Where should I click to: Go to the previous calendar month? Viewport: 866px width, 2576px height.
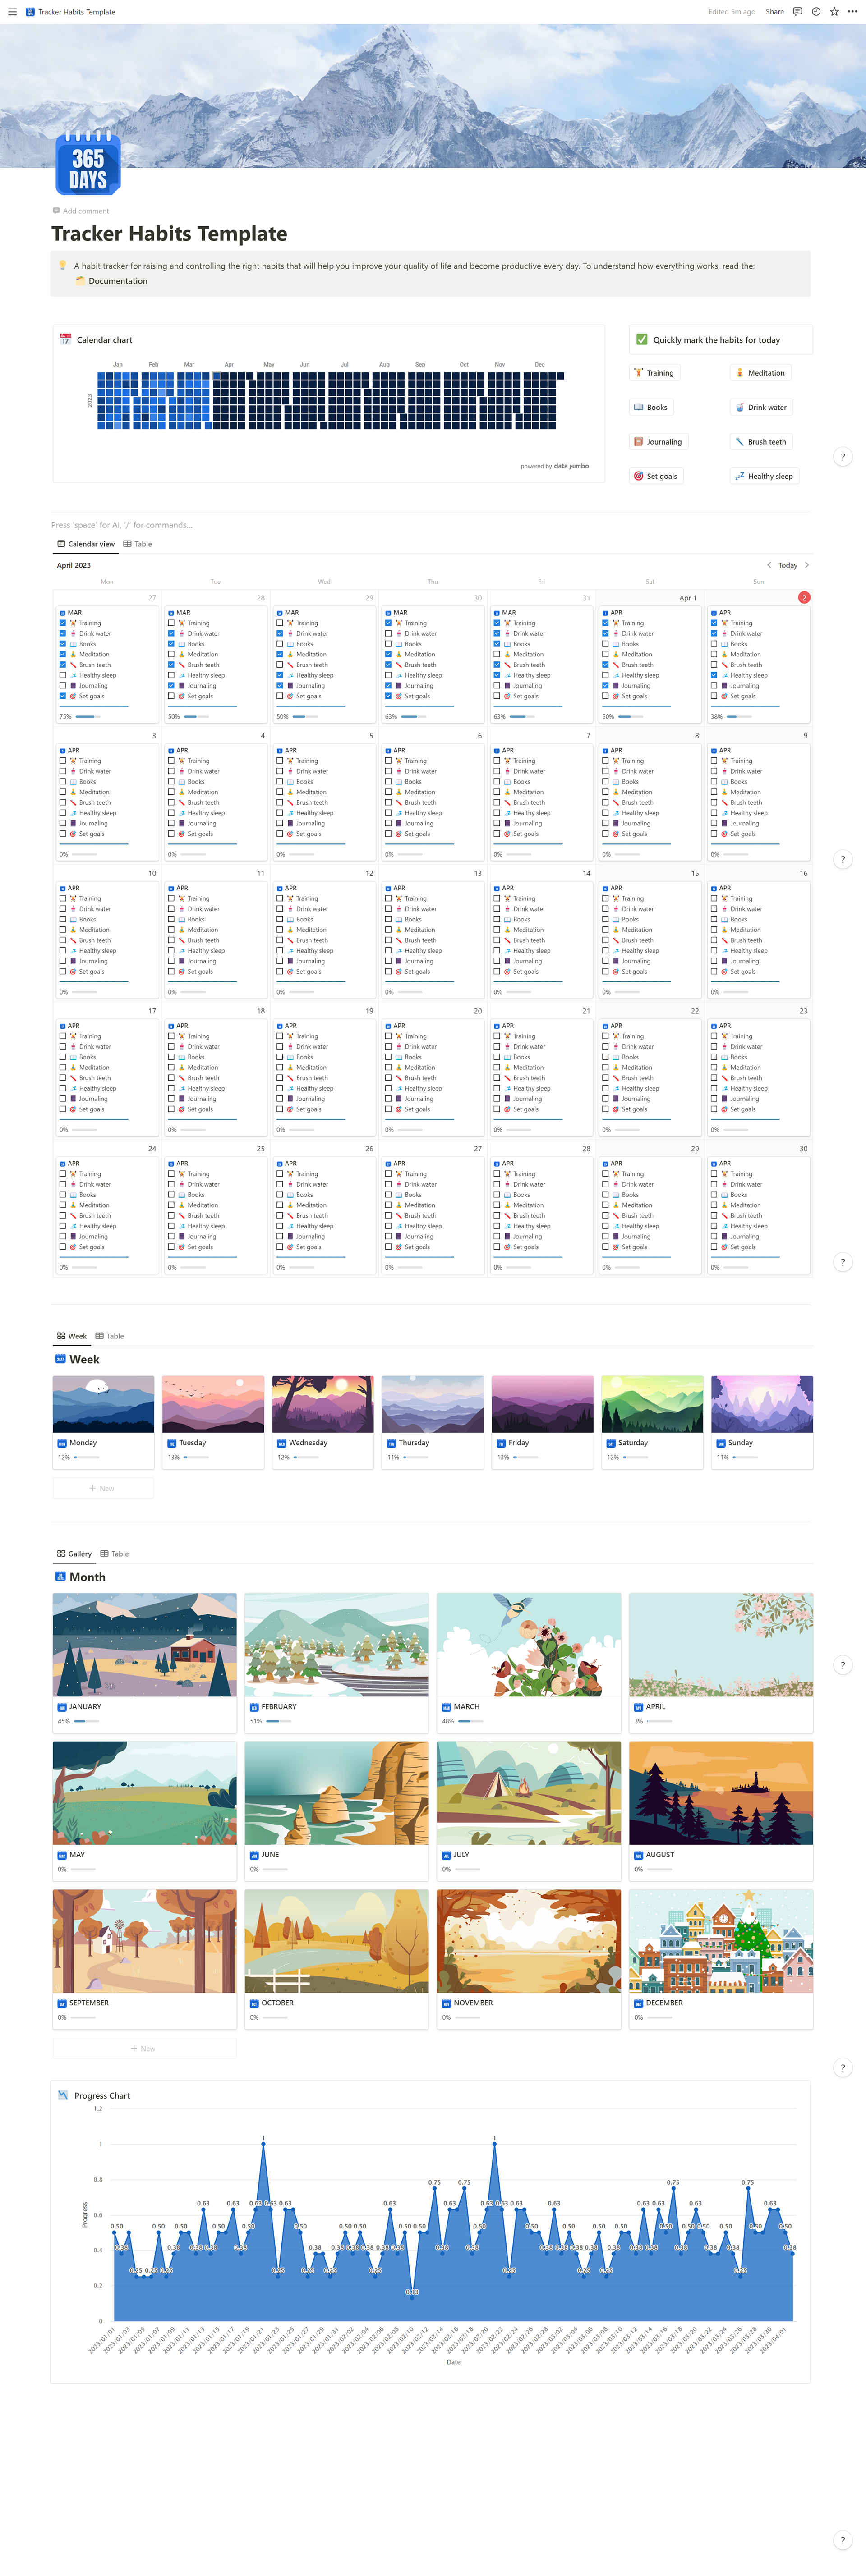point(768,565)
